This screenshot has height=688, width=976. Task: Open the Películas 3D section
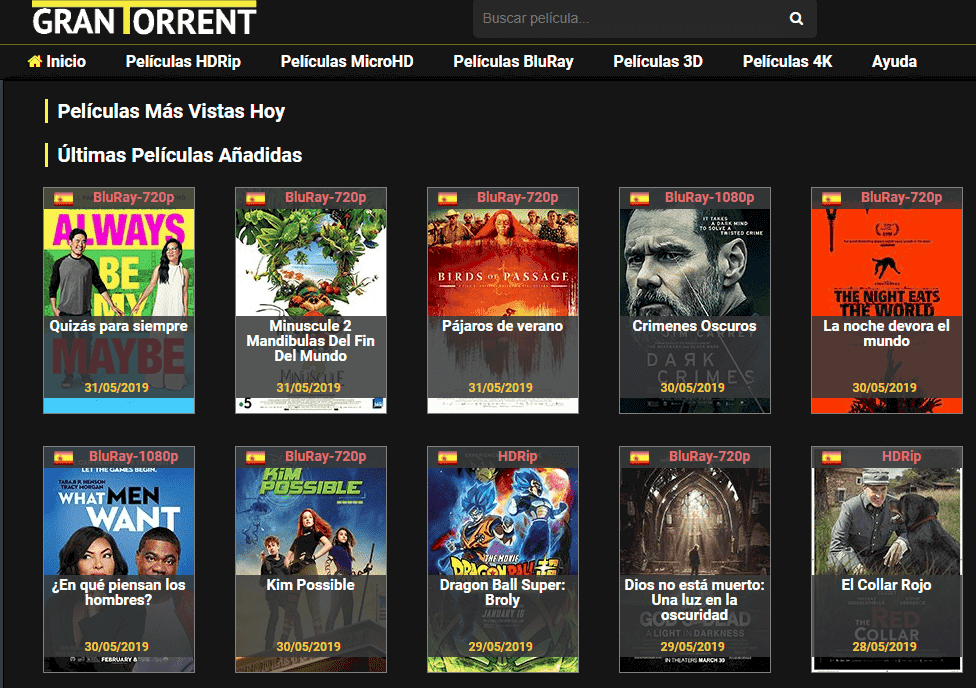658,61
